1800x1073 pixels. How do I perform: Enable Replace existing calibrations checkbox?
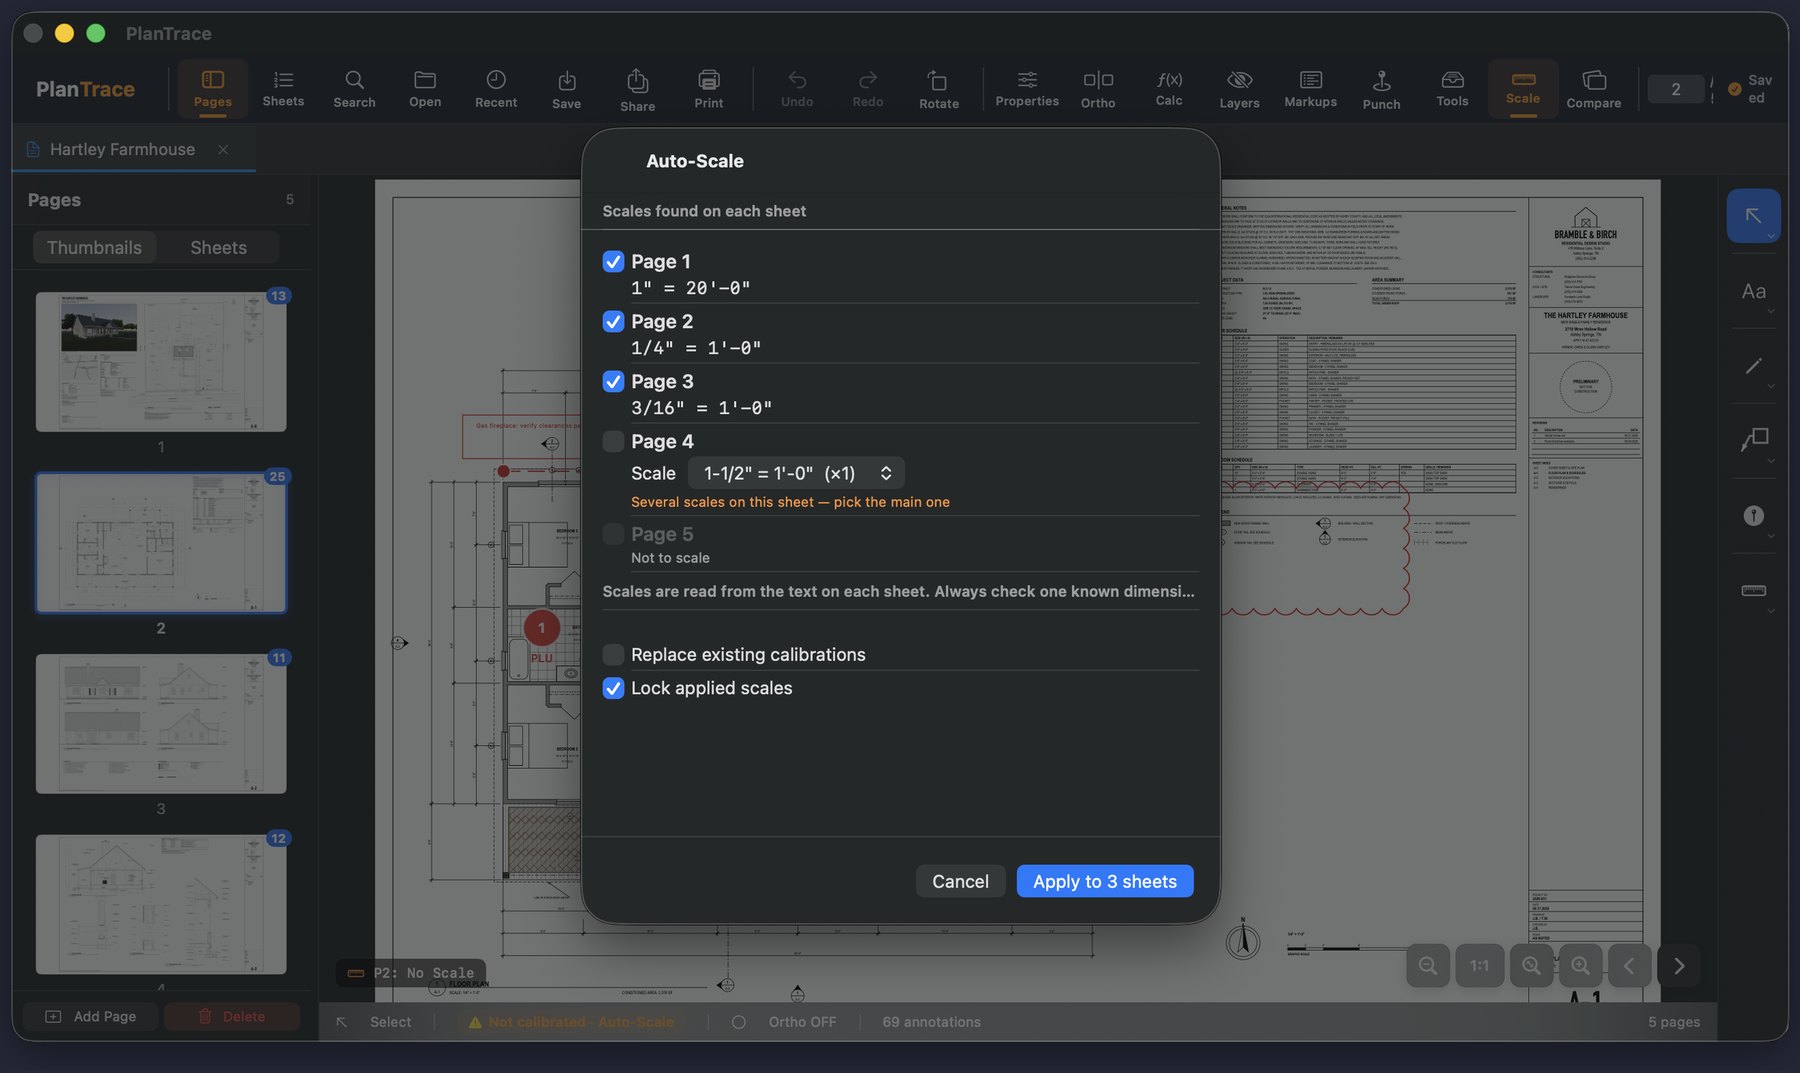613,654
